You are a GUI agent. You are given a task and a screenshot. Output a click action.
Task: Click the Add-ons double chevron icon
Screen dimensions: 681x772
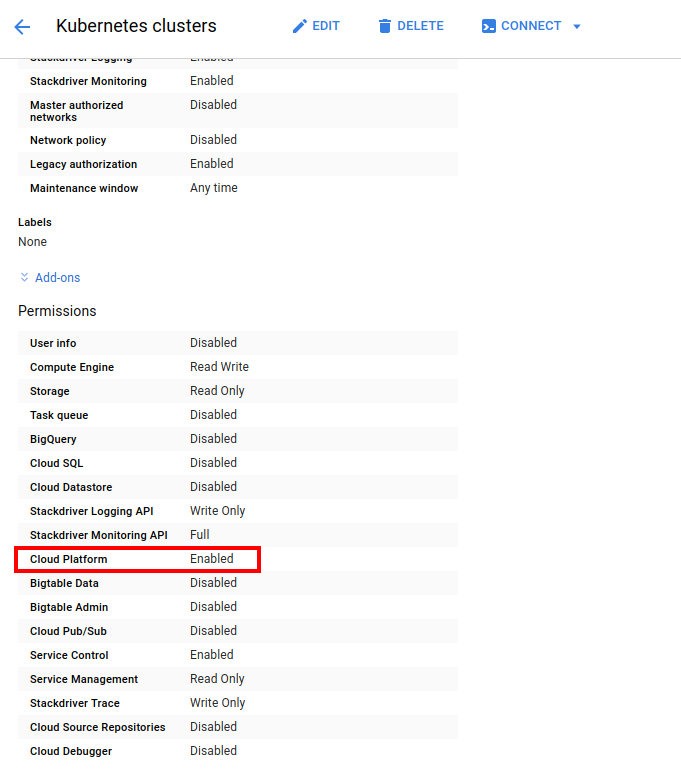24,278
